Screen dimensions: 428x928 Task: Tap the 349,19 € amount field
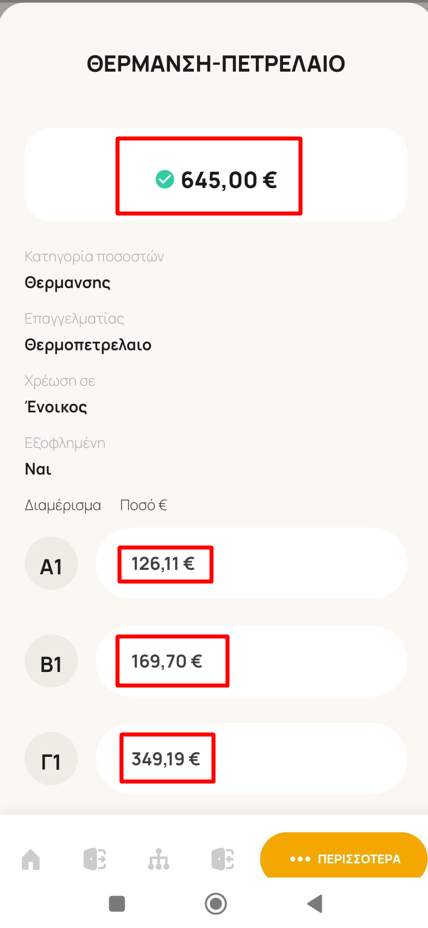[251, 759]
